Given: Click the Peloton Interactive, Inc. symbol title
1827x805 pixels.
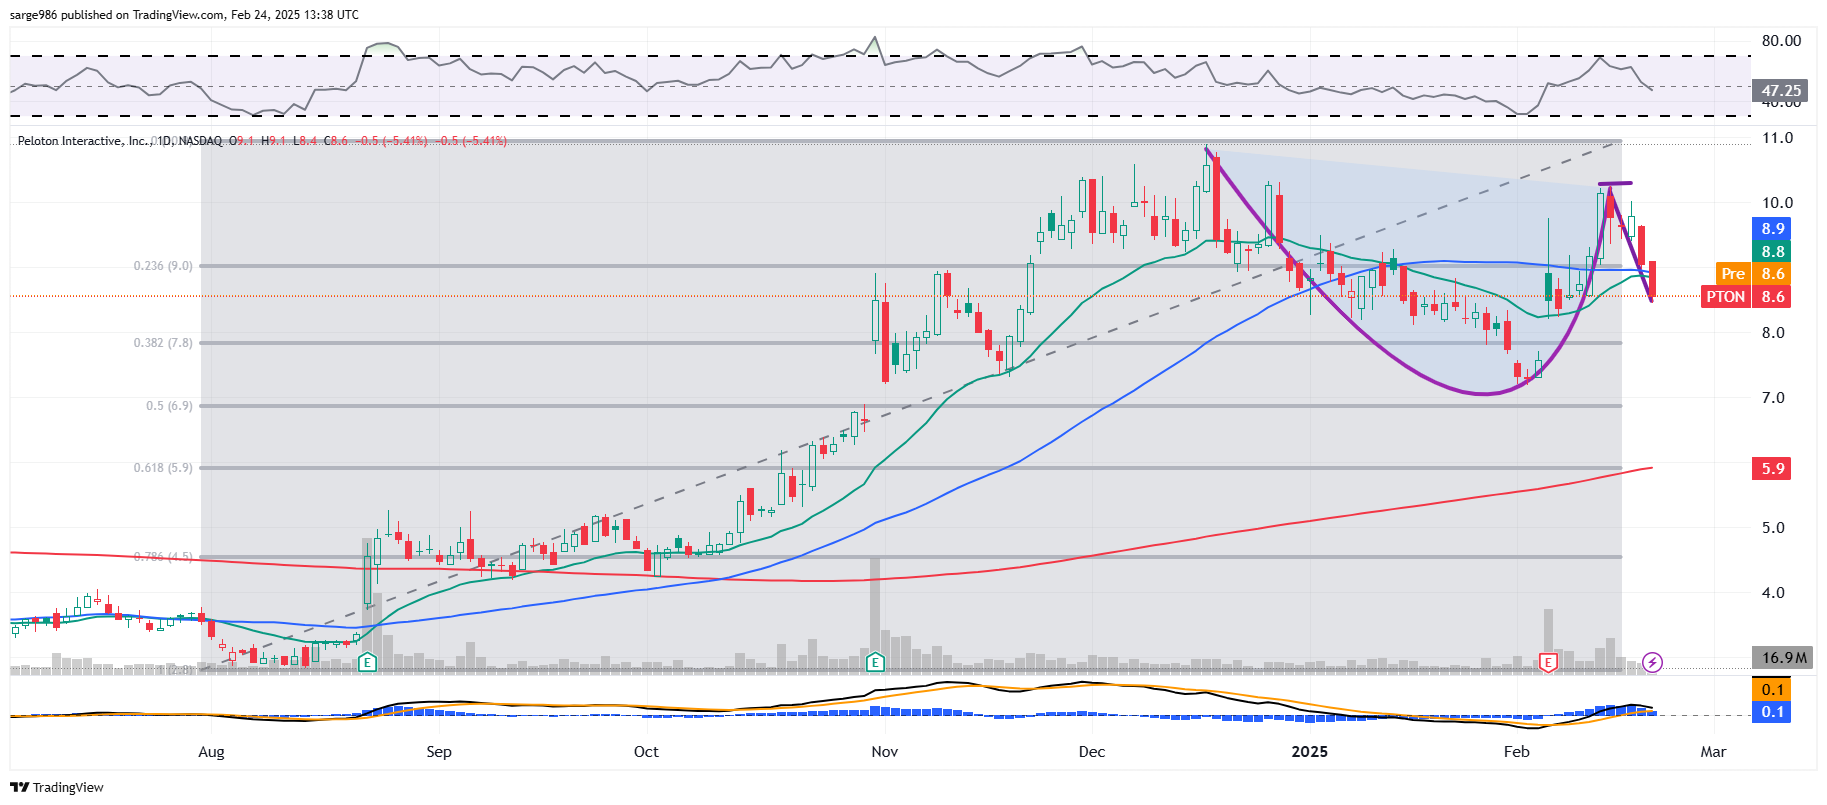Looking at the screenshot, I should (x=84, y=141).
